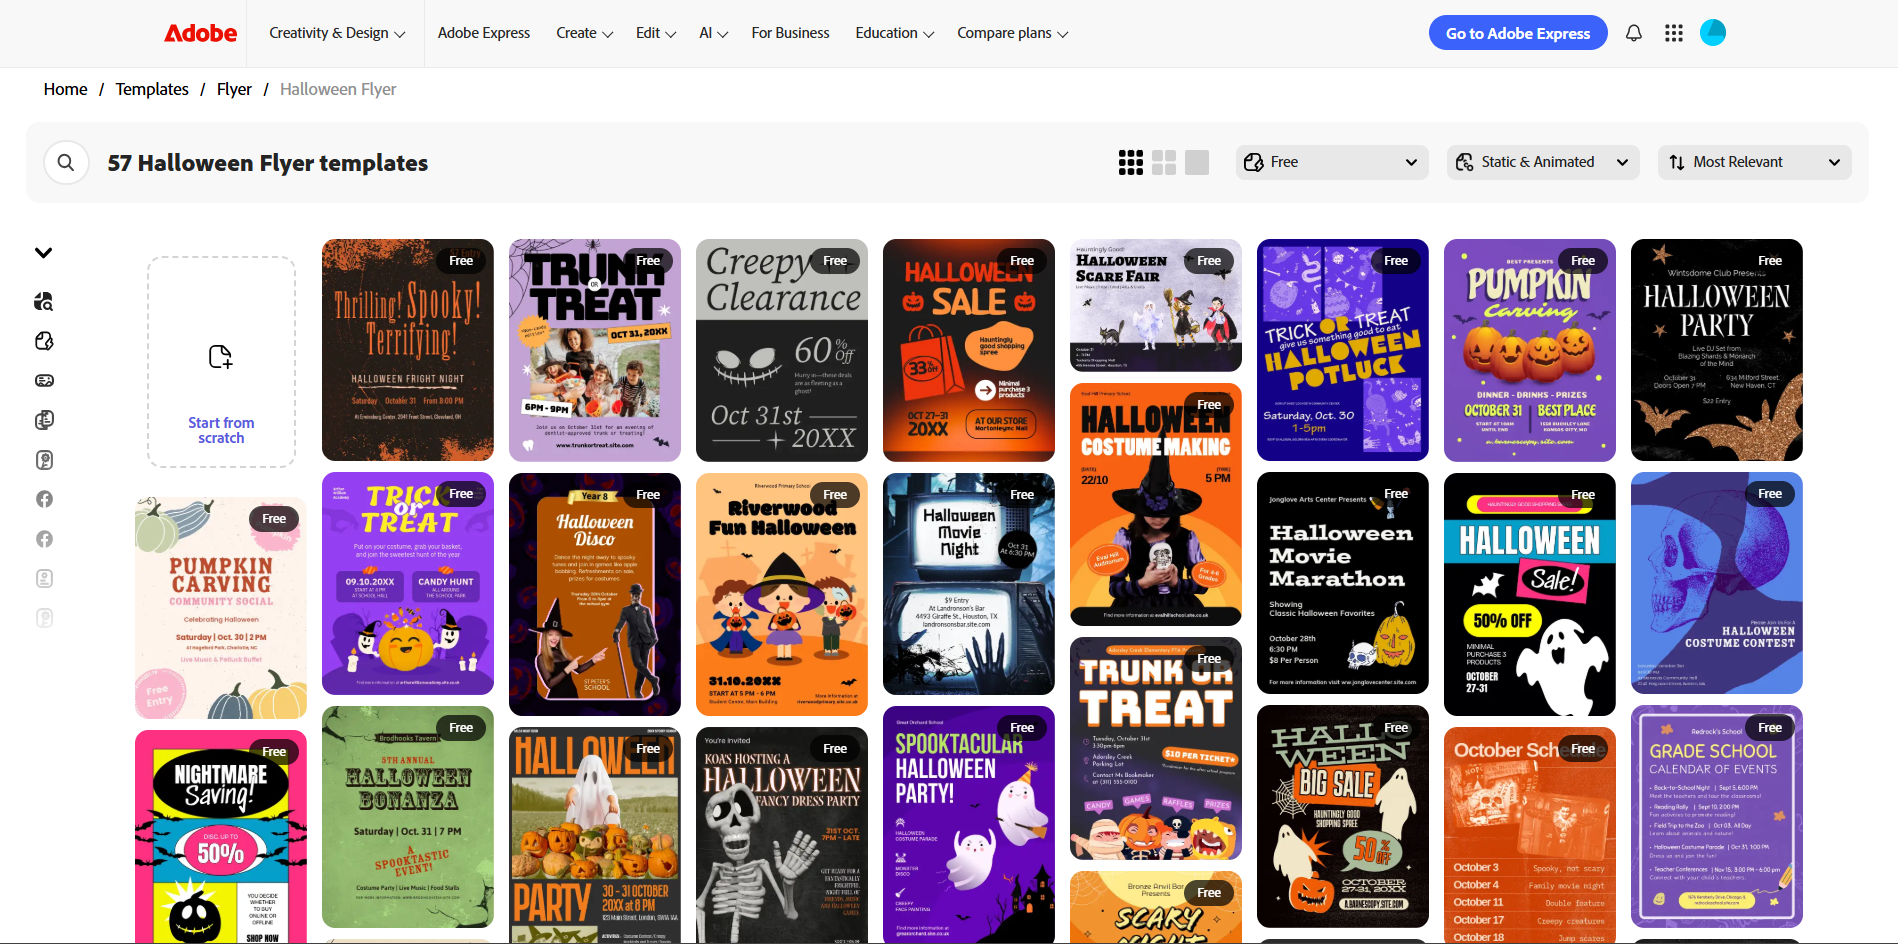Collapse the chevron at top of left sidebar
The height and width of the screenshot is (944, 1898).
[44, 252]
